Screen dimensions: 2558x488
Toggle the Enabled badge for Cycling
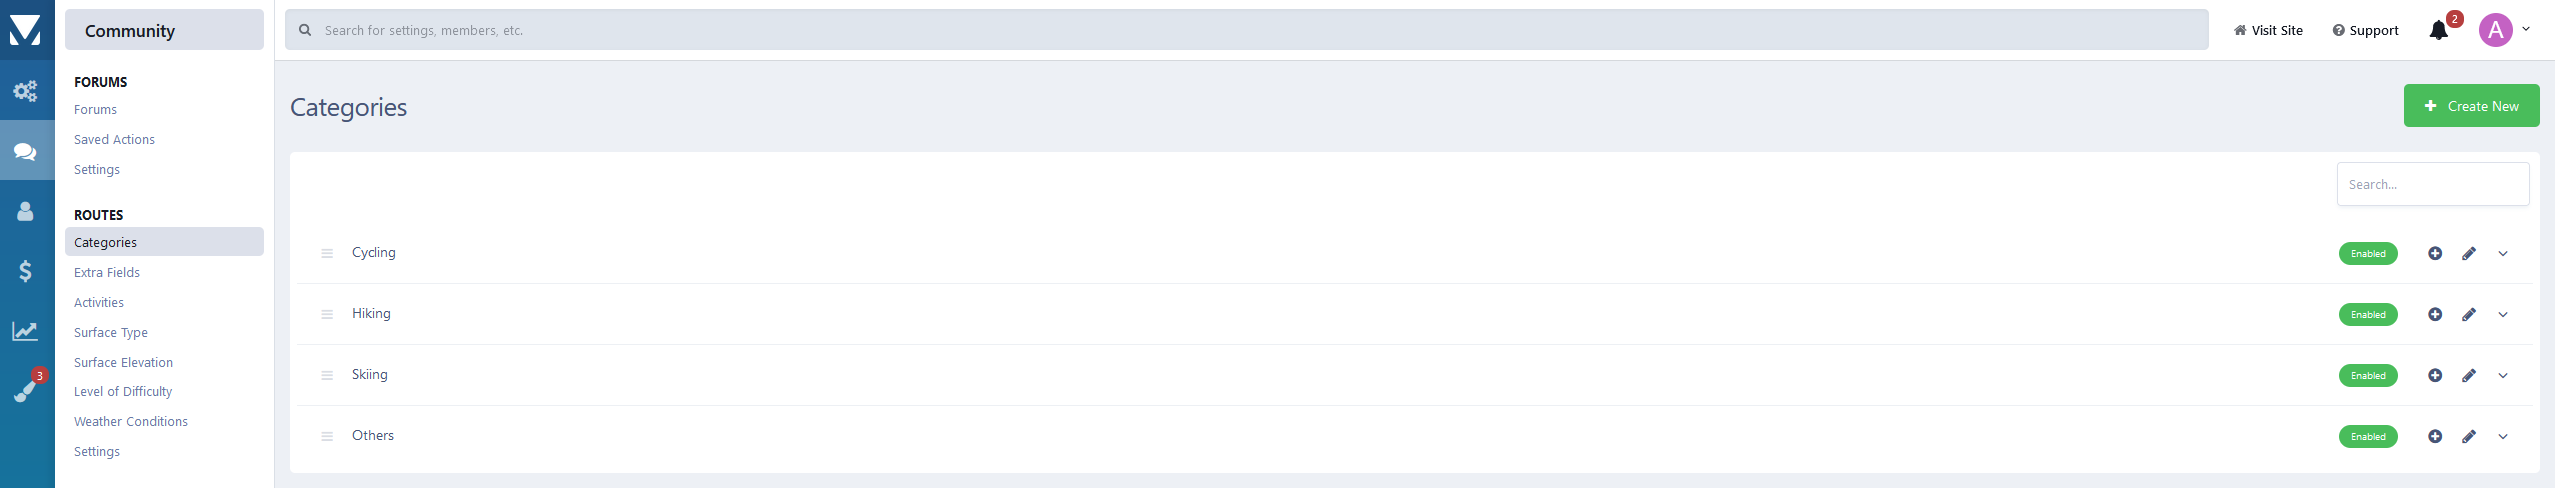pyautogui.click(x=2368, y=254)
